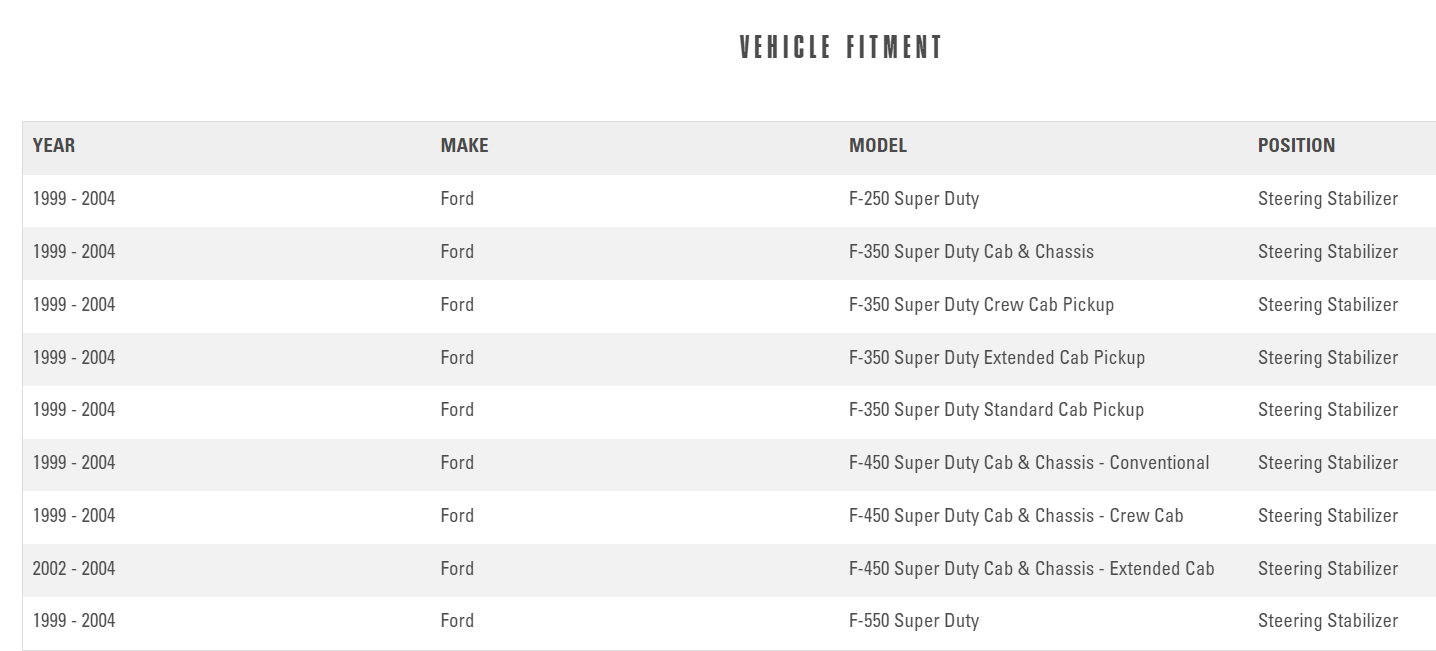Click Steering Stabilizer in the F-250 row

[1327, 199]
